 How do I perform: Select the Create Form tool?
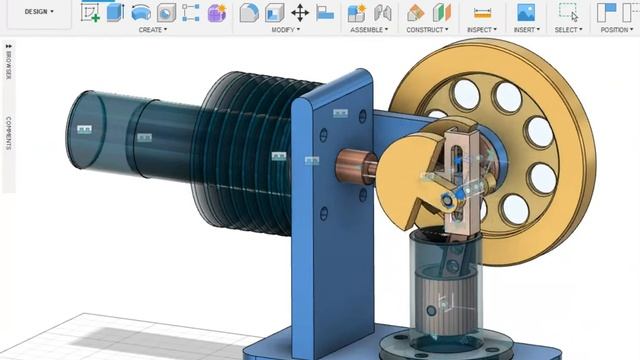pyautogui.click(x=217, y=13)
